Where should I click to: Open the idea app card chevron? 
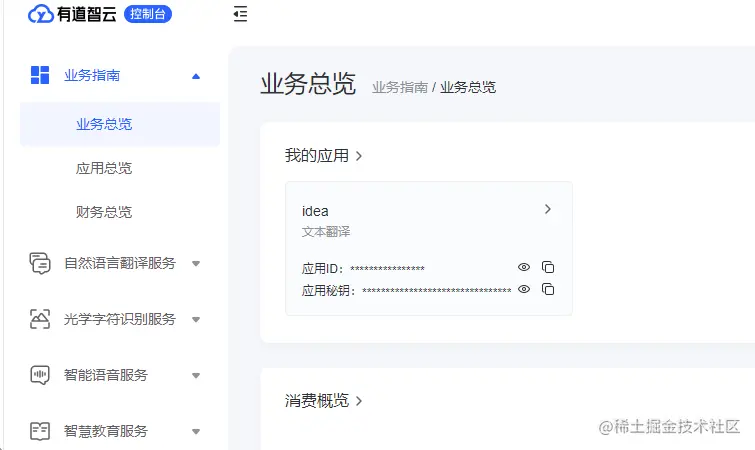click(547, 209)
